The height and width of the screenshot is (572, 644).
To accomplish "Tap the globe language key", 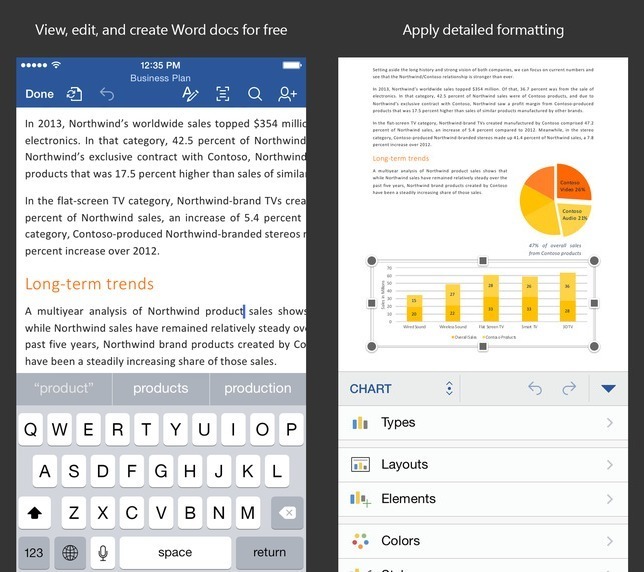I will point(70,553).
